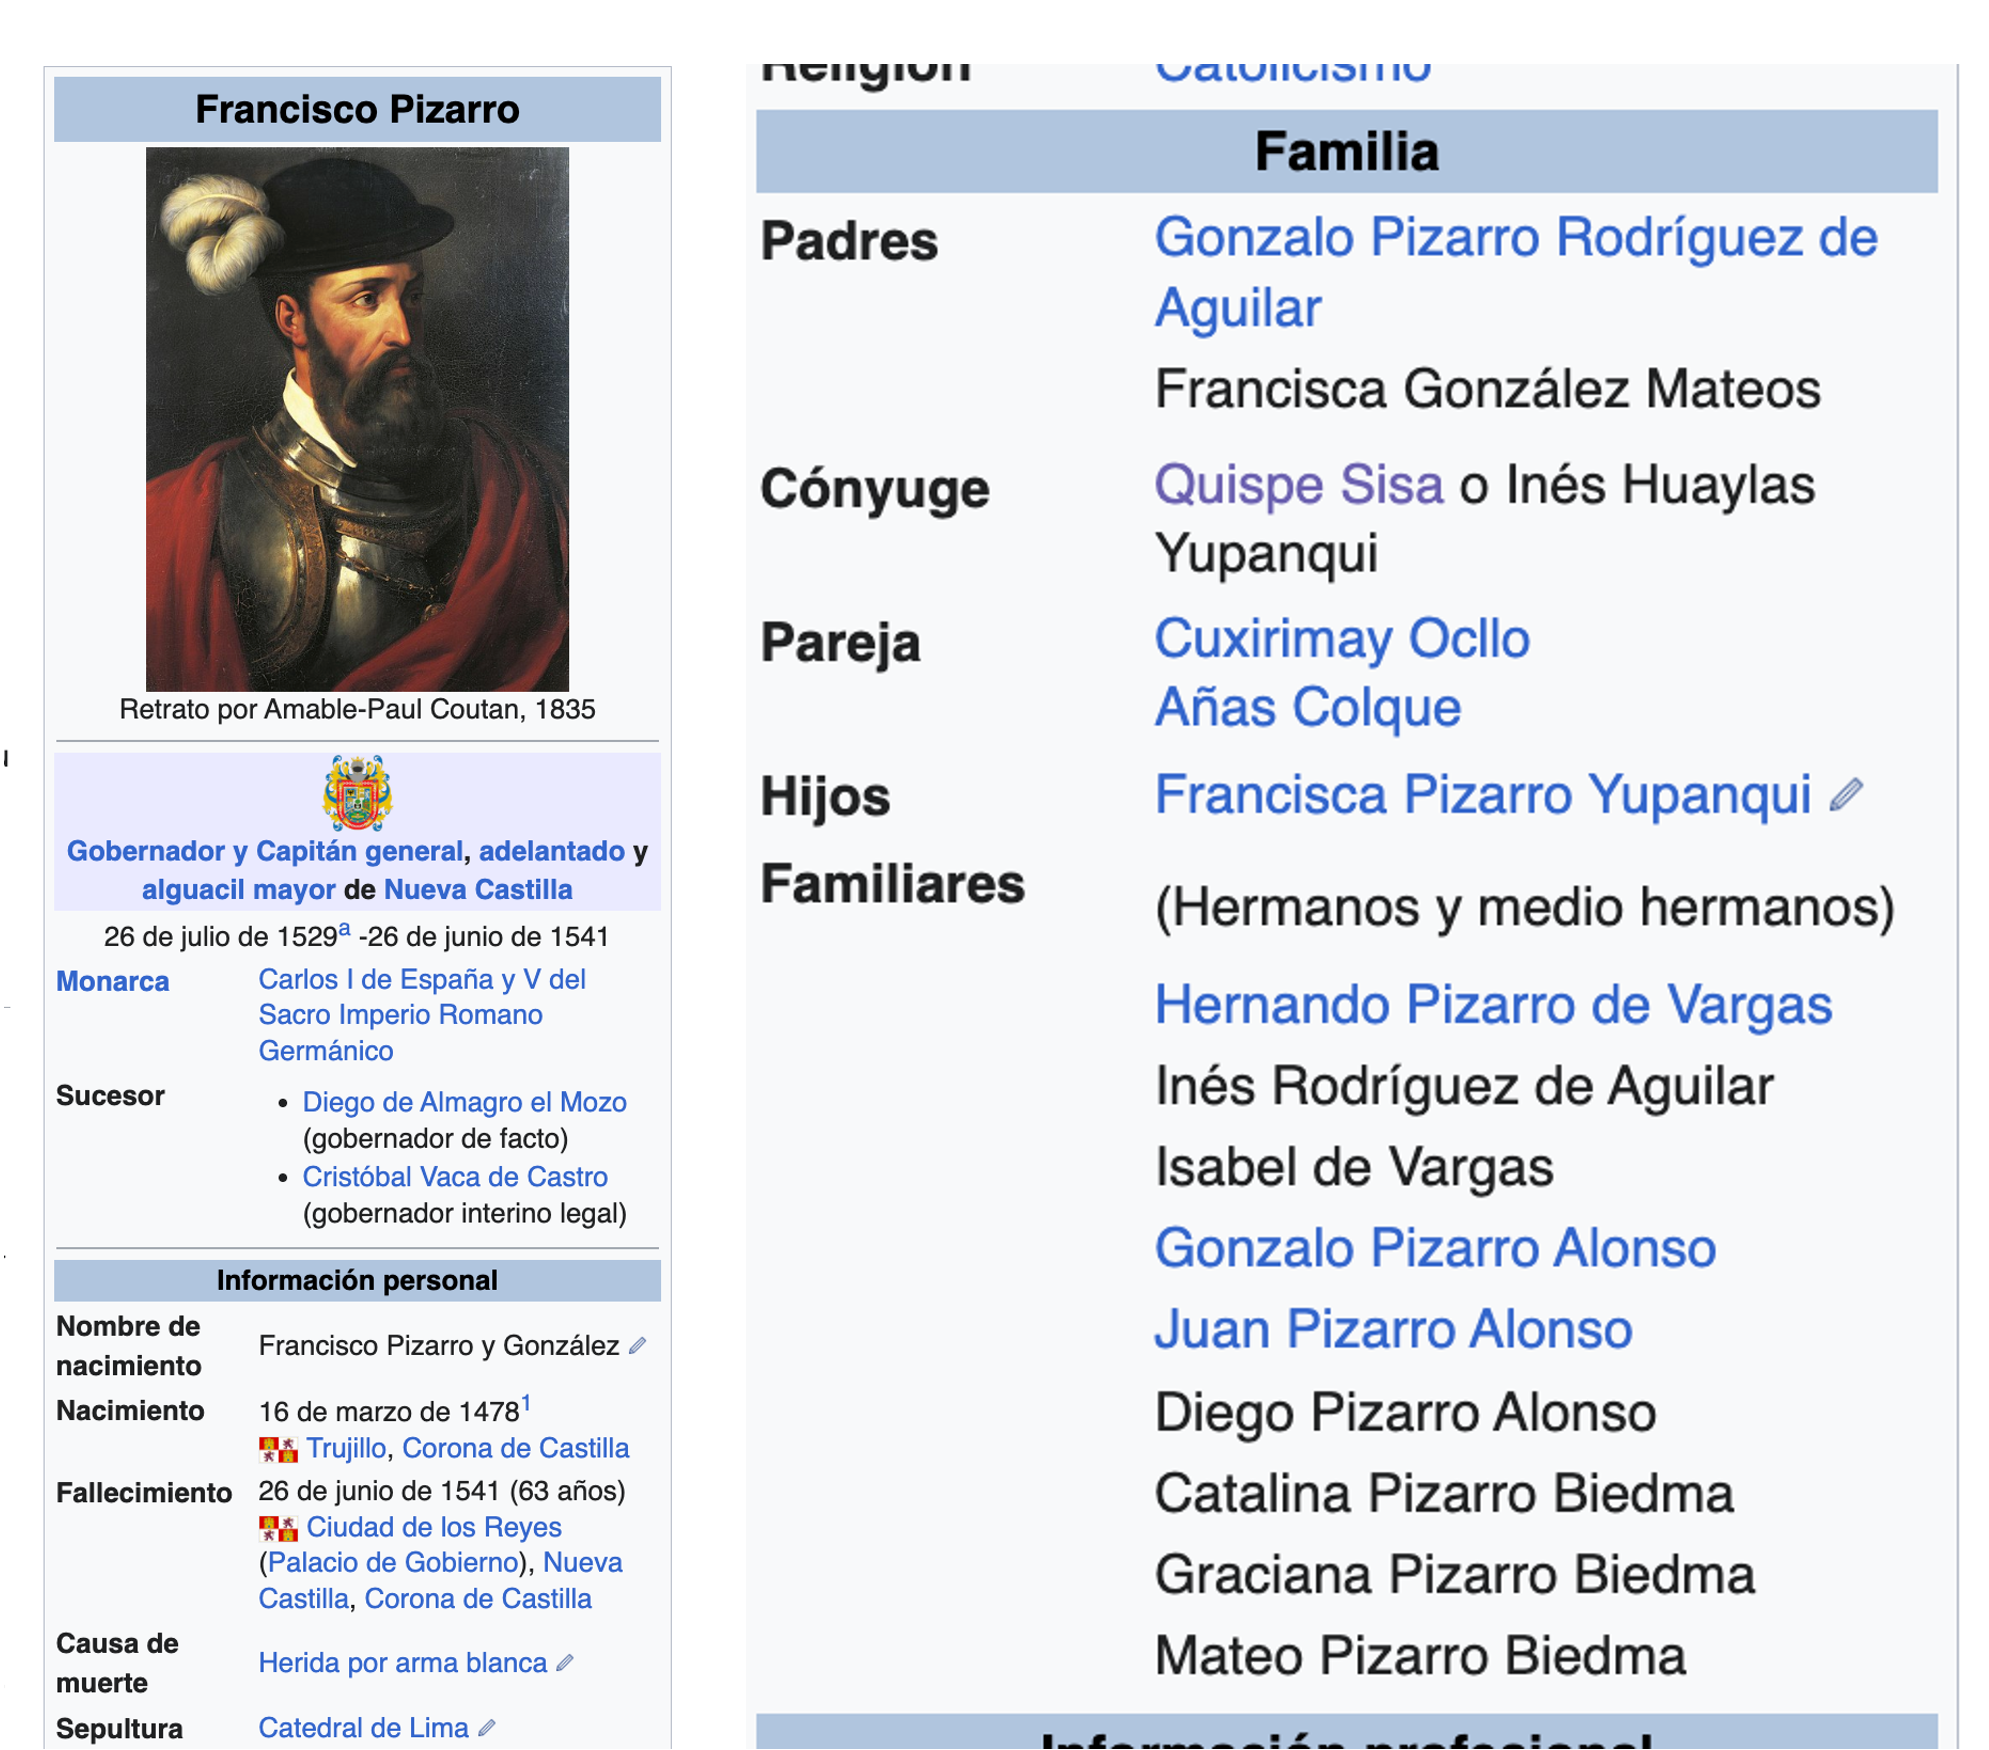The image size is (1989, 1750).
Task: Open the Cuxirimay Ocllo link
Action: click(1341, 639)
